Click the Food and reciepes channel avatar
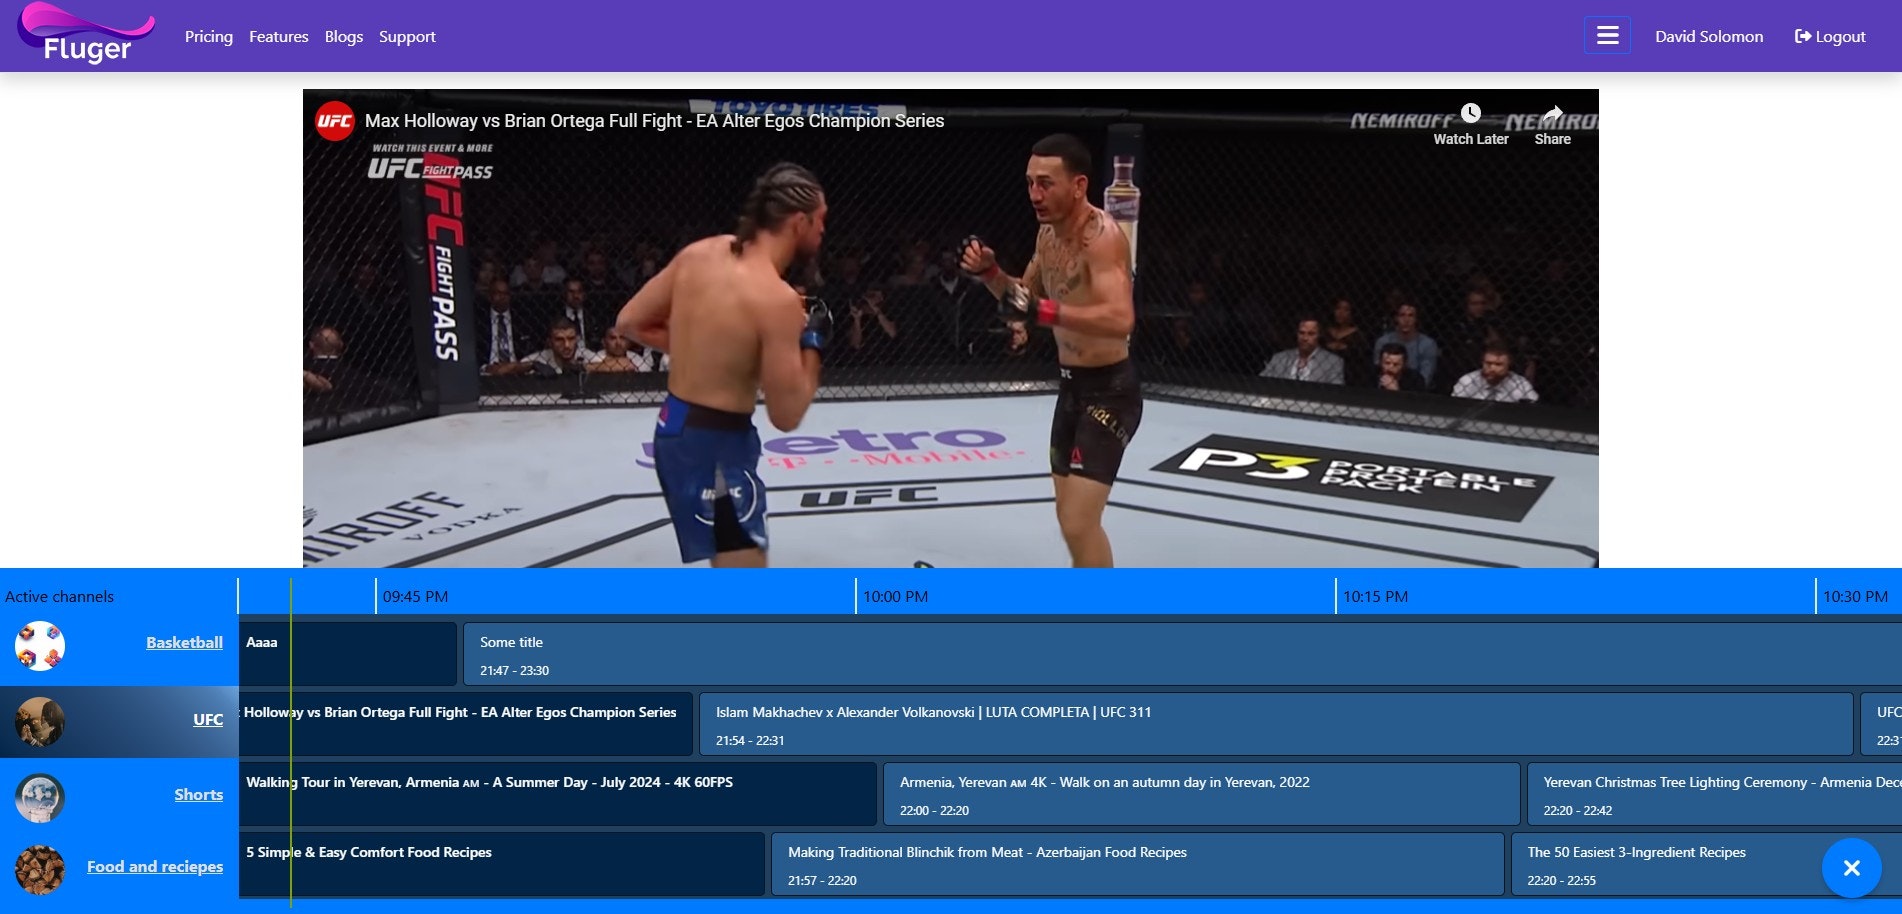The height and width of the screenshot is (914, 1902). 40,870
